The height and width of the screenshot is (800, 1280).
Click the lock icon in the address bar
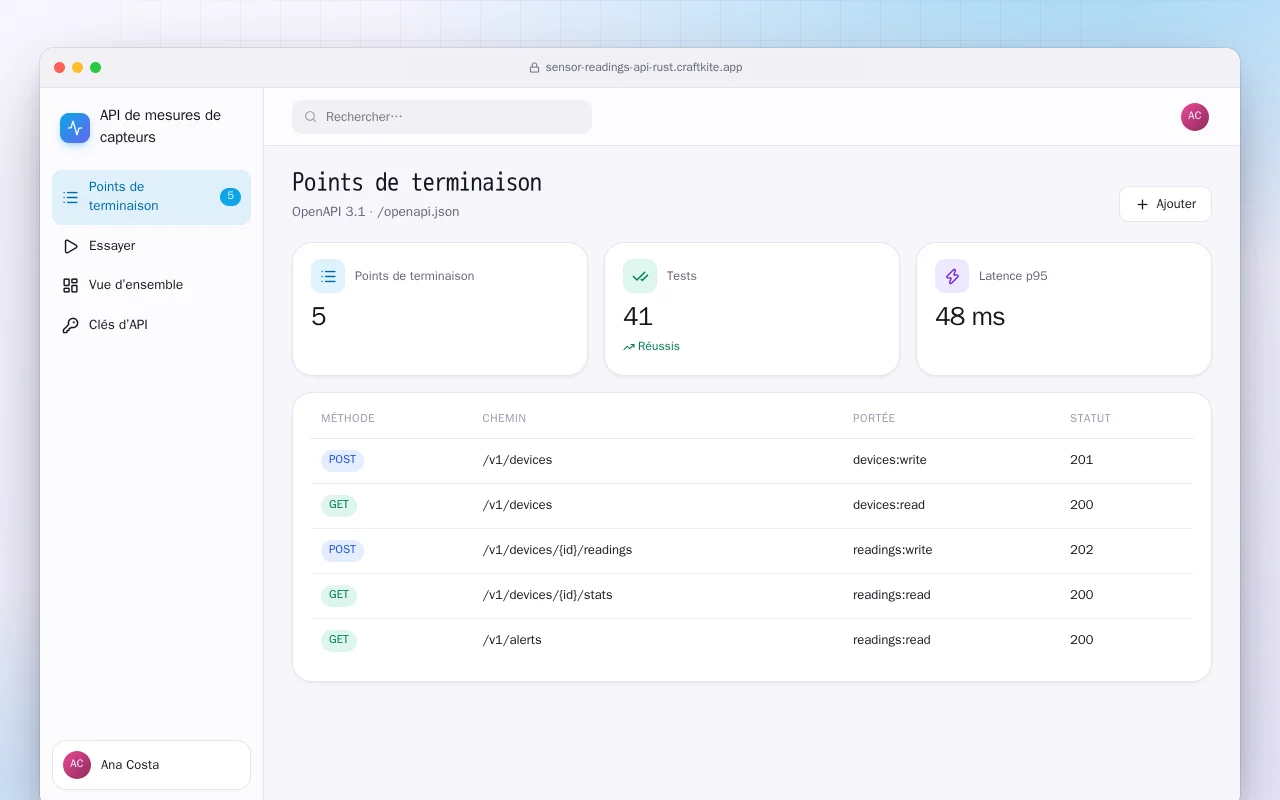[x=535, y=68]
